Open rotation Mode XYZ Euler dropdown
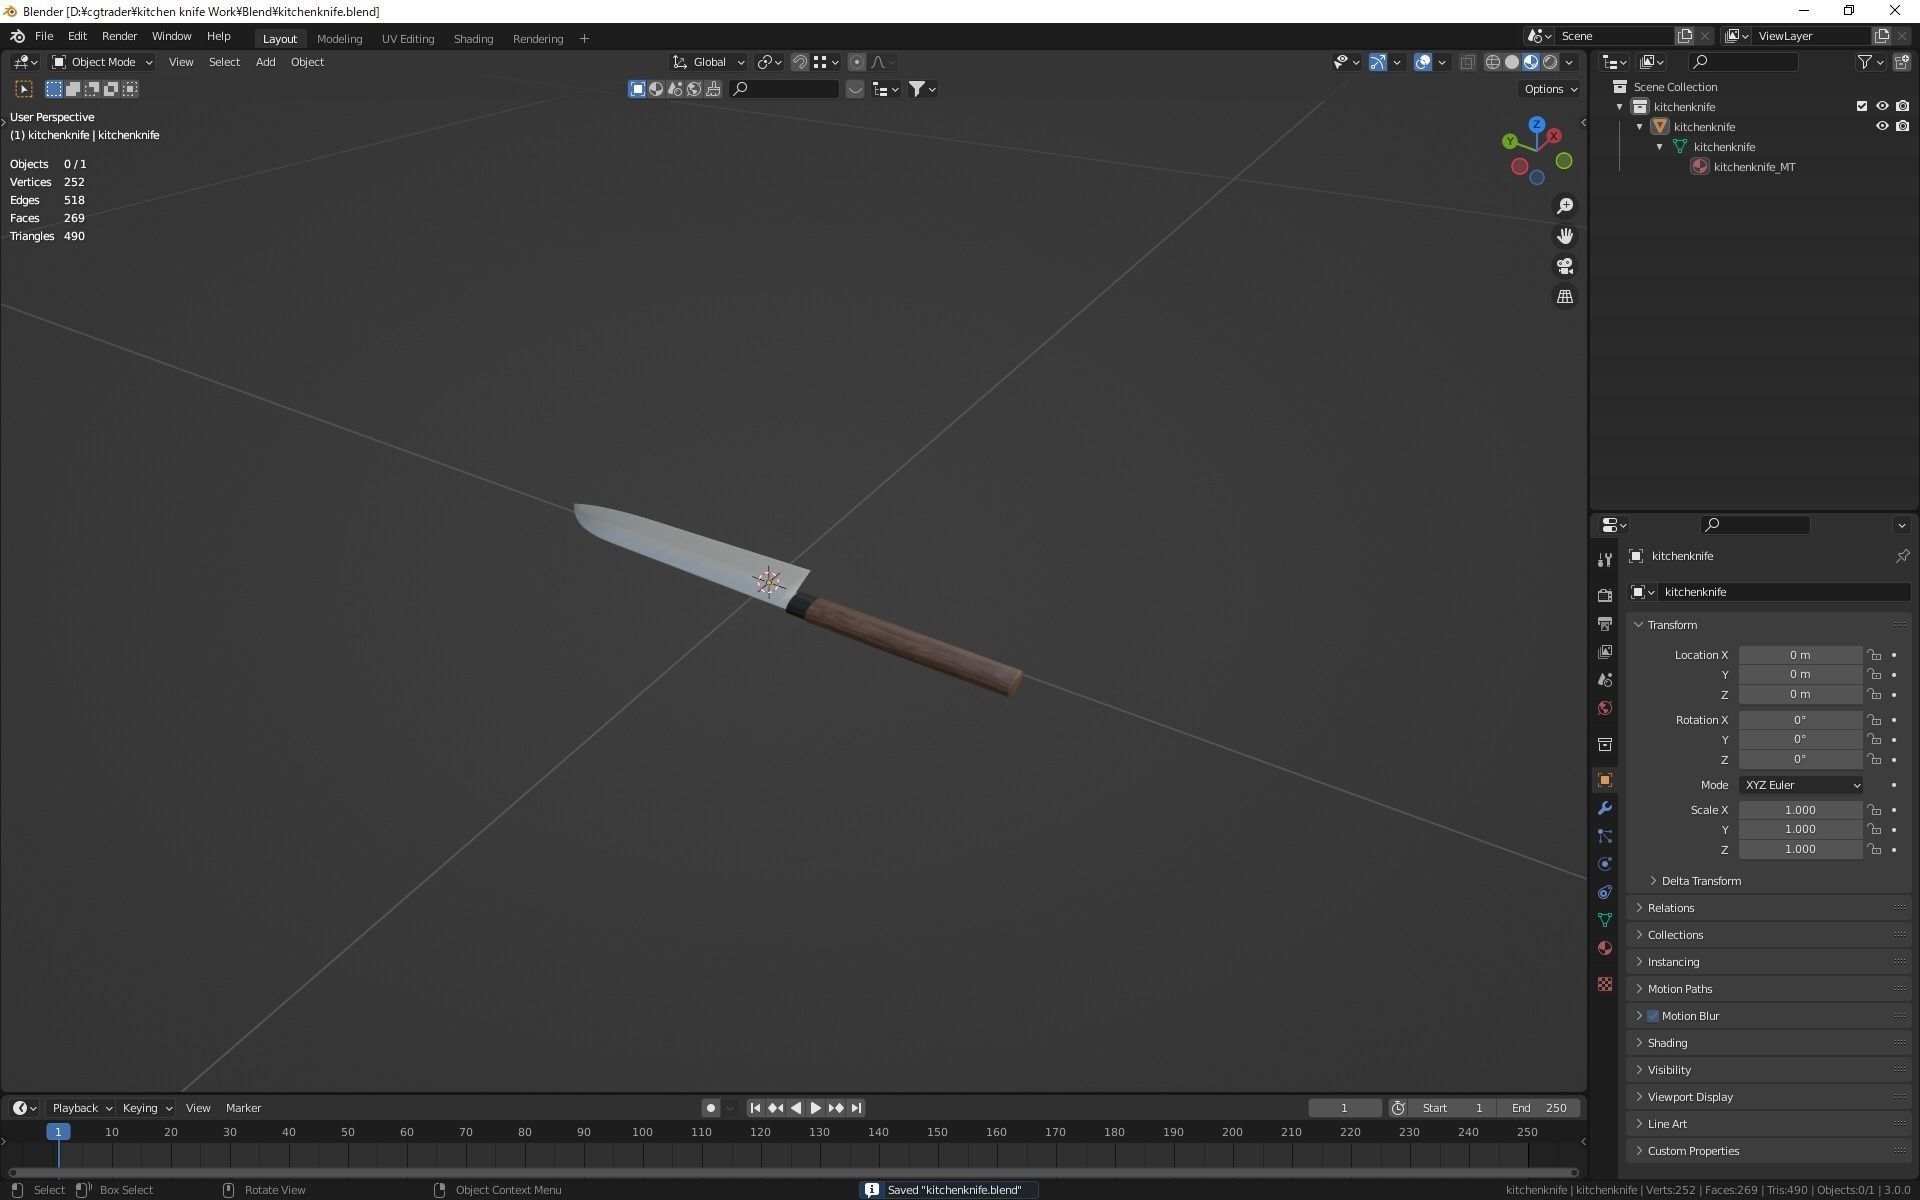Screen dimensions: 1920x1200 (x=1801, y=785)
